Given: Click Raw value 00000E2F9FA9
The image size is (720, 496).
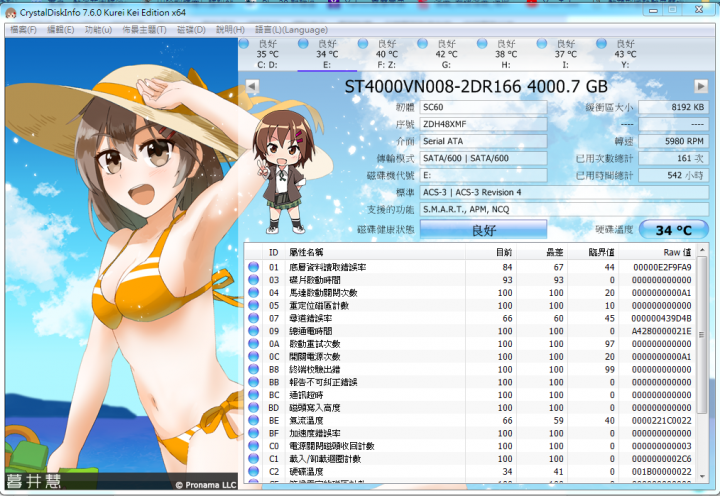Looking at the screenshot, I should pos(662,267).
